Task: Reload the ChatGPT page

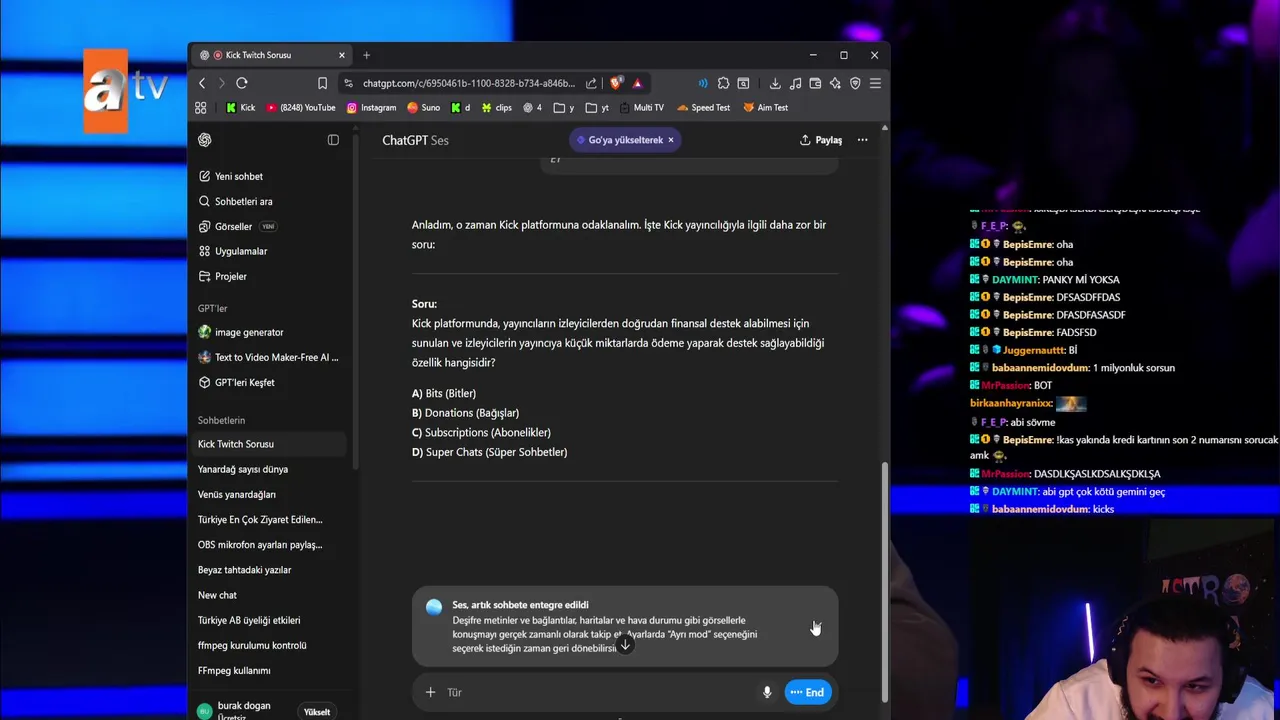Action: coord(242,83)
